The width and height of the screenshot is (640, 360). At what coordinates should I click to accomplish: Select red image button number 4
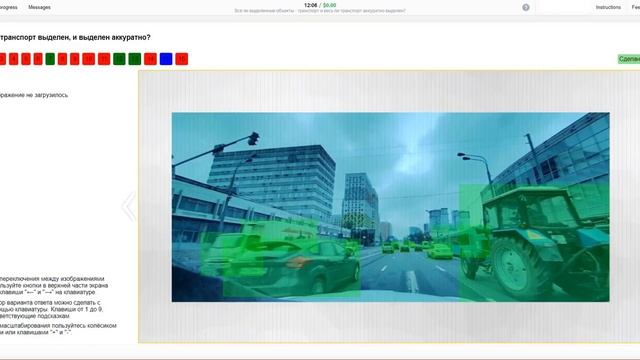pyautogui.click(x=13, y=59)
